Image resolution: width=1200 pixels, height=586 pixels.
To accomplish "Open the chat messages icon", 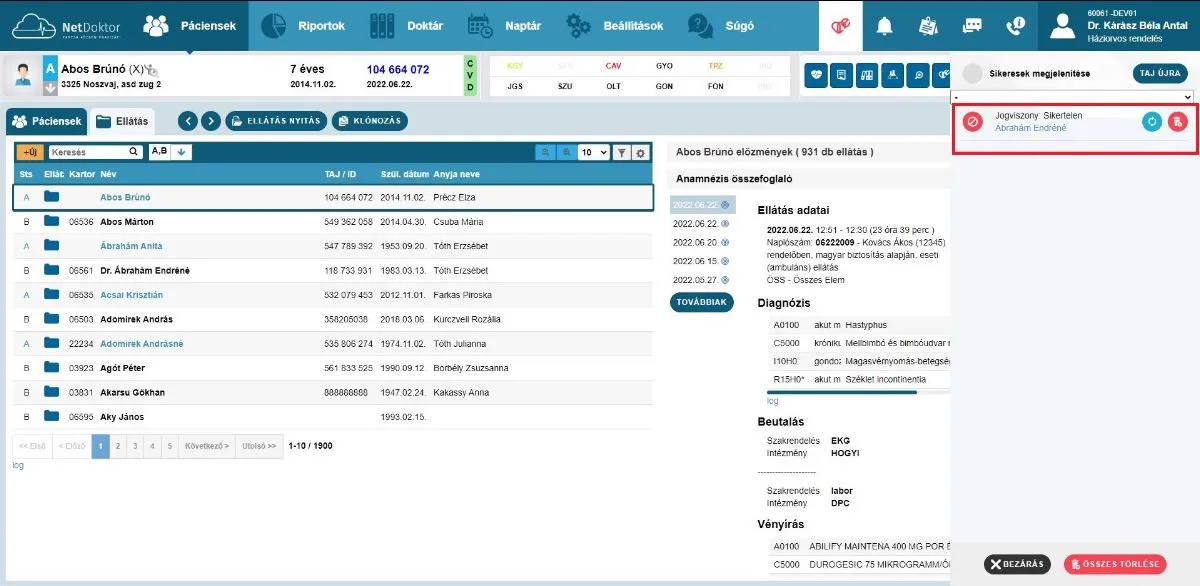I will [971, 26].
